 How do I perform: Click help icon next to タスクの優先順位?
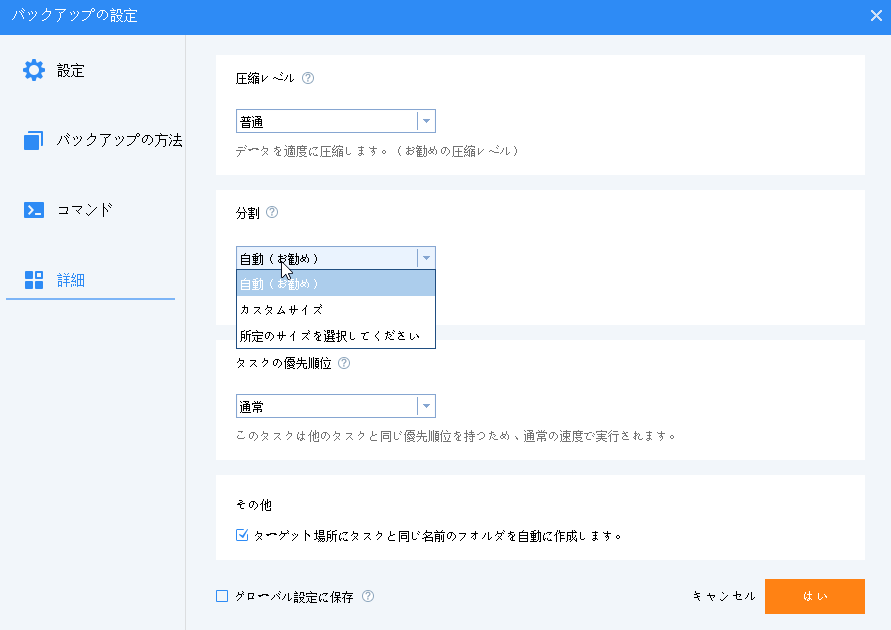point(344,364)
